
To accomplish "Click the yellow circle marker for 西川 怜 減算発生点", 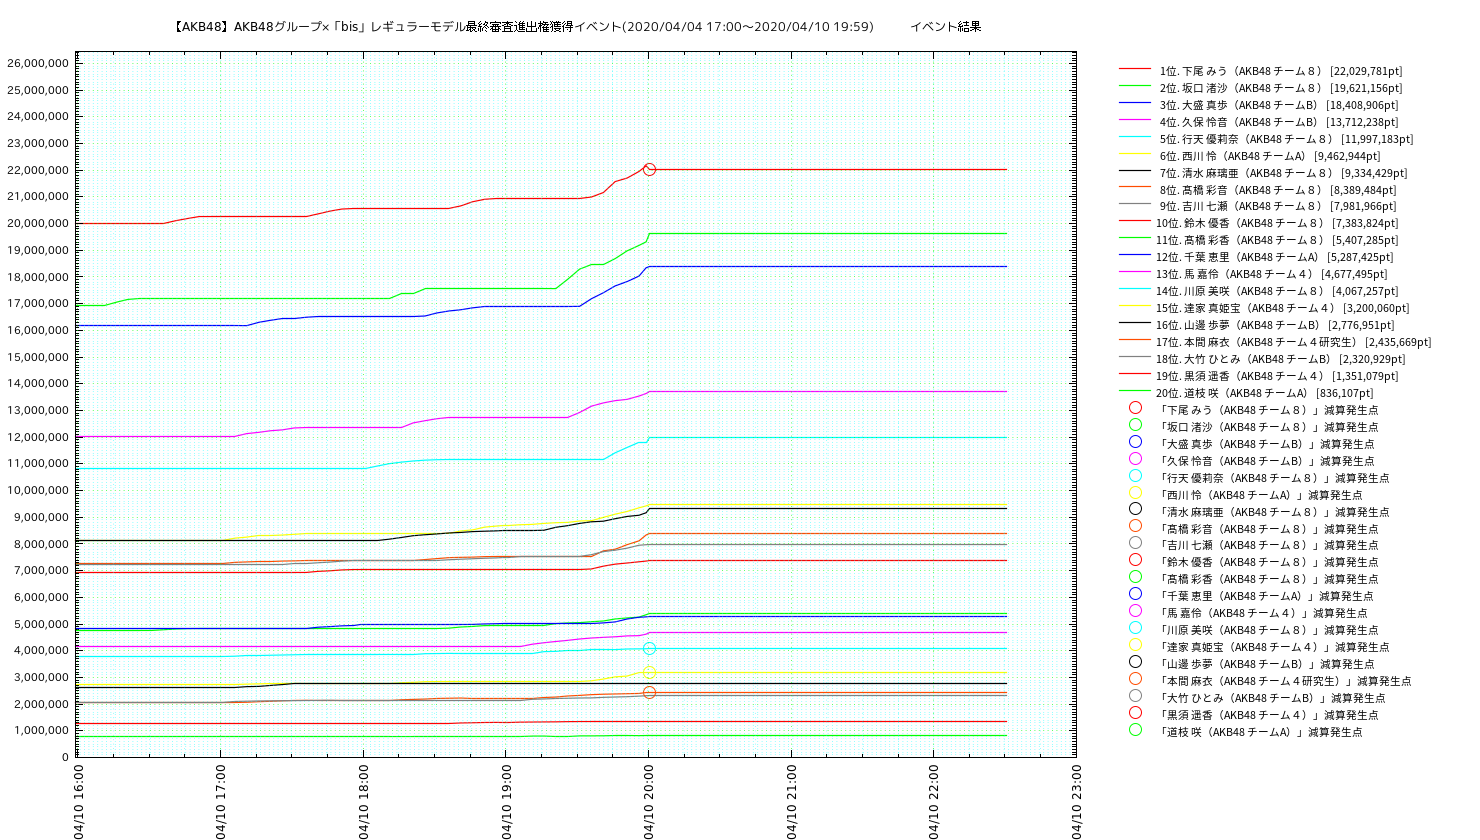I will tap(1135, 493).
